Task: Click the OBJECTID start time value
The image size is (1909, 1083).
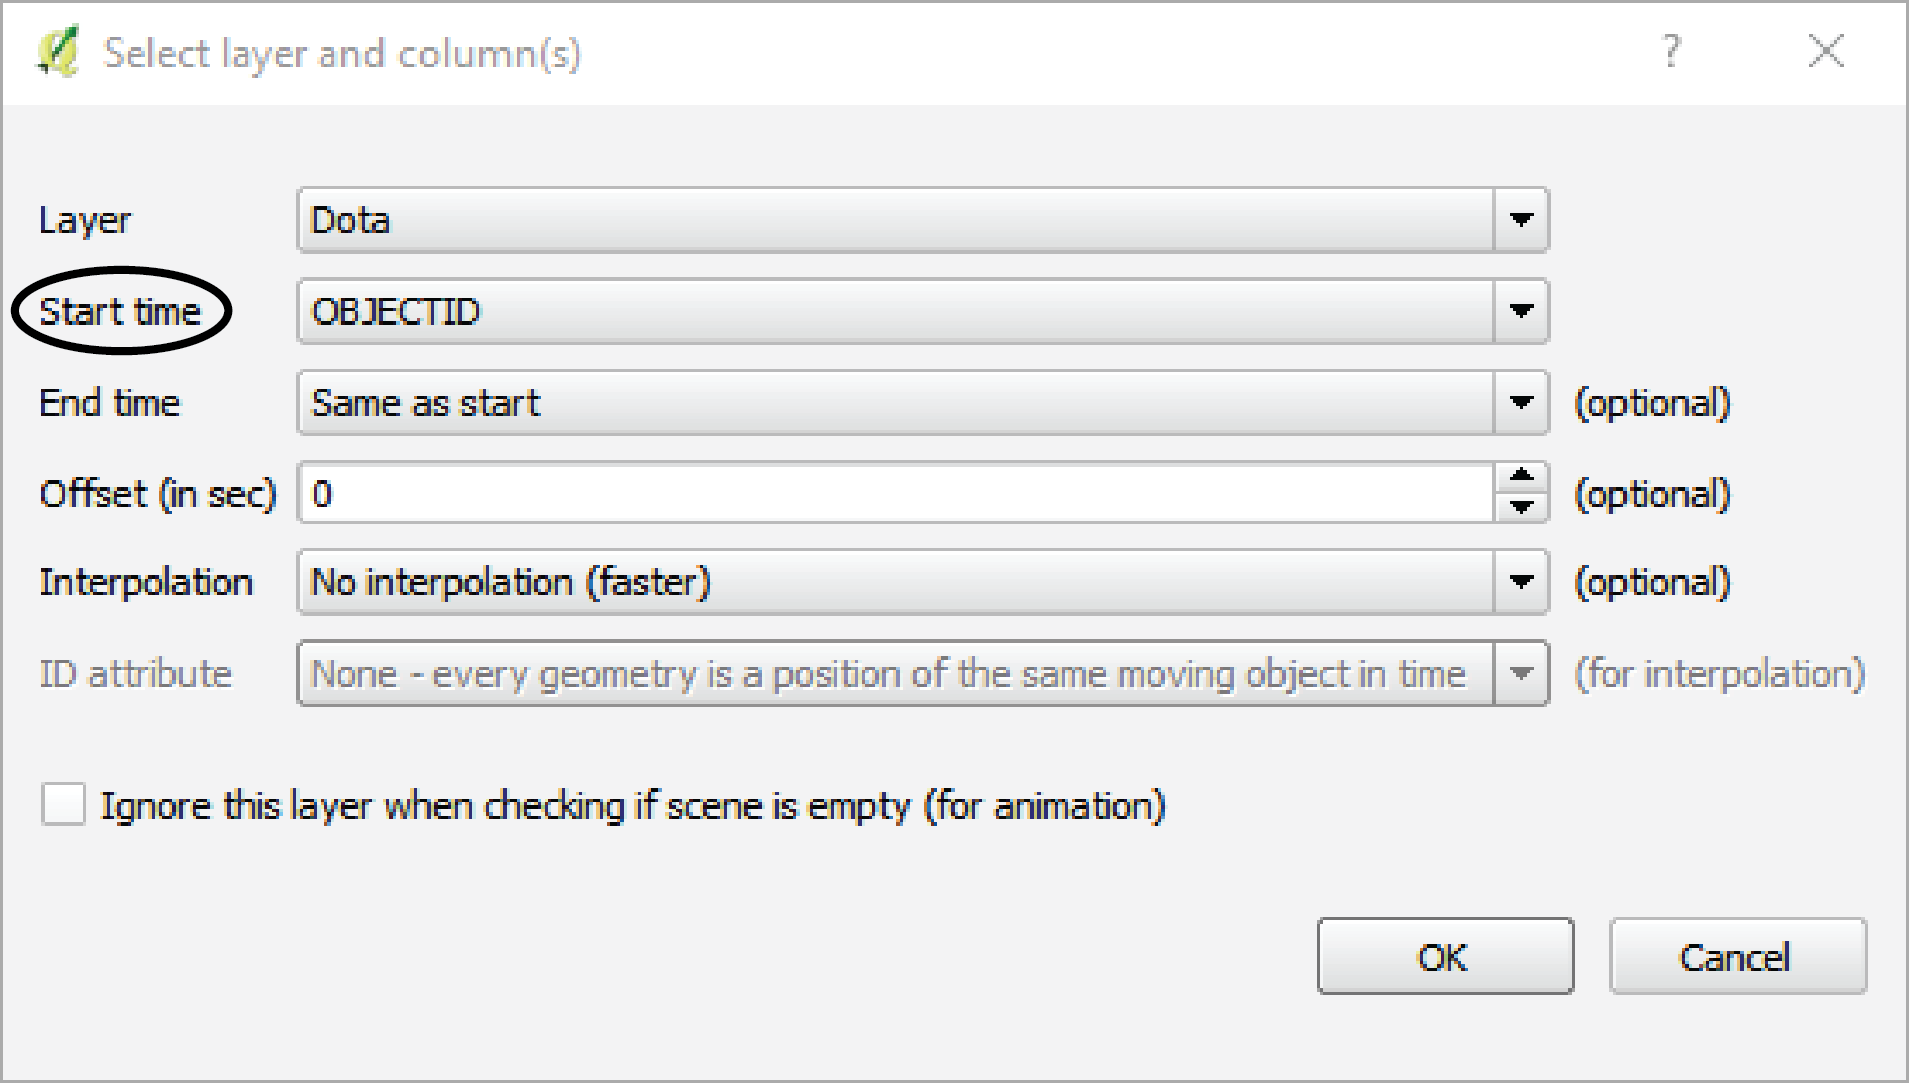Action: click(396, 312)
